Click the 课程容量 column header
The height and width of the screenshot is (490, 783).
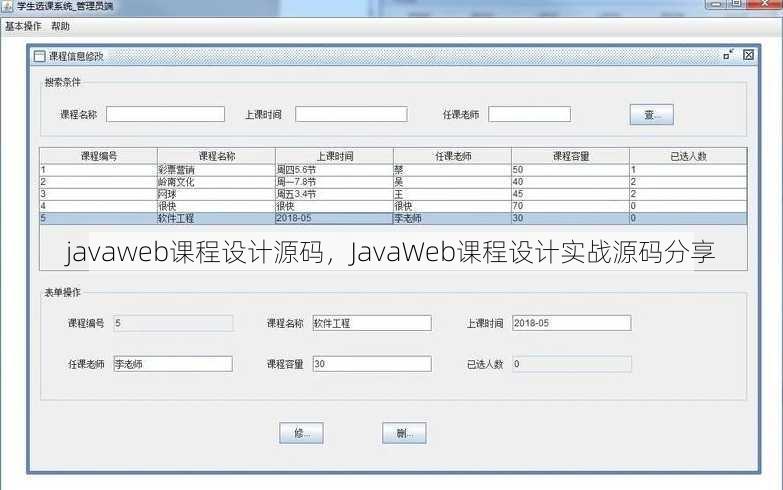pos(571,156)
